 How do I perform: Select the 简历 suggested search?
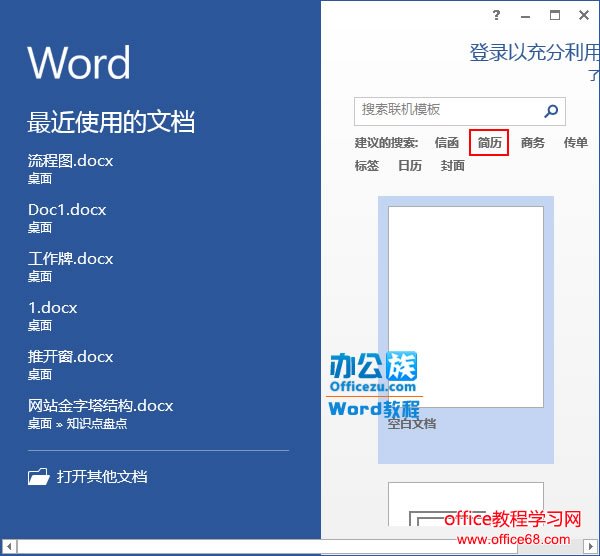[489, 143]
